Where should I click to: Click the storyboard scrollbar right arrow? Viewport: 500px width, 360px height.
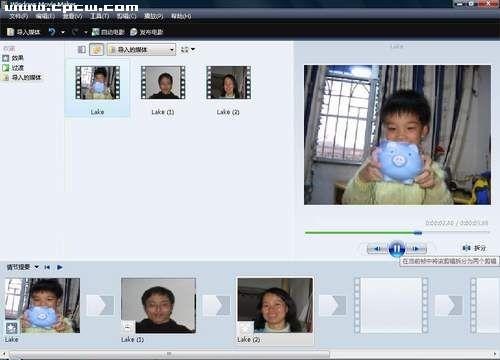pos(495,354)
